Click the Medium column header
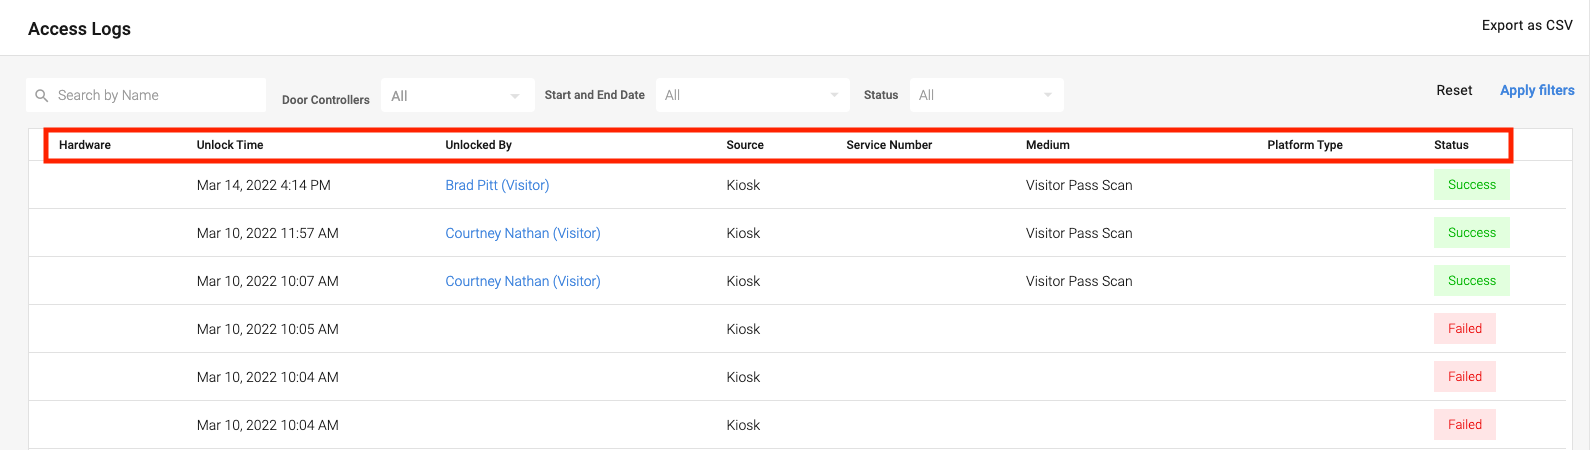Image resolution: width=1590 pixels, height=450 pixels. click(1047, 145)
